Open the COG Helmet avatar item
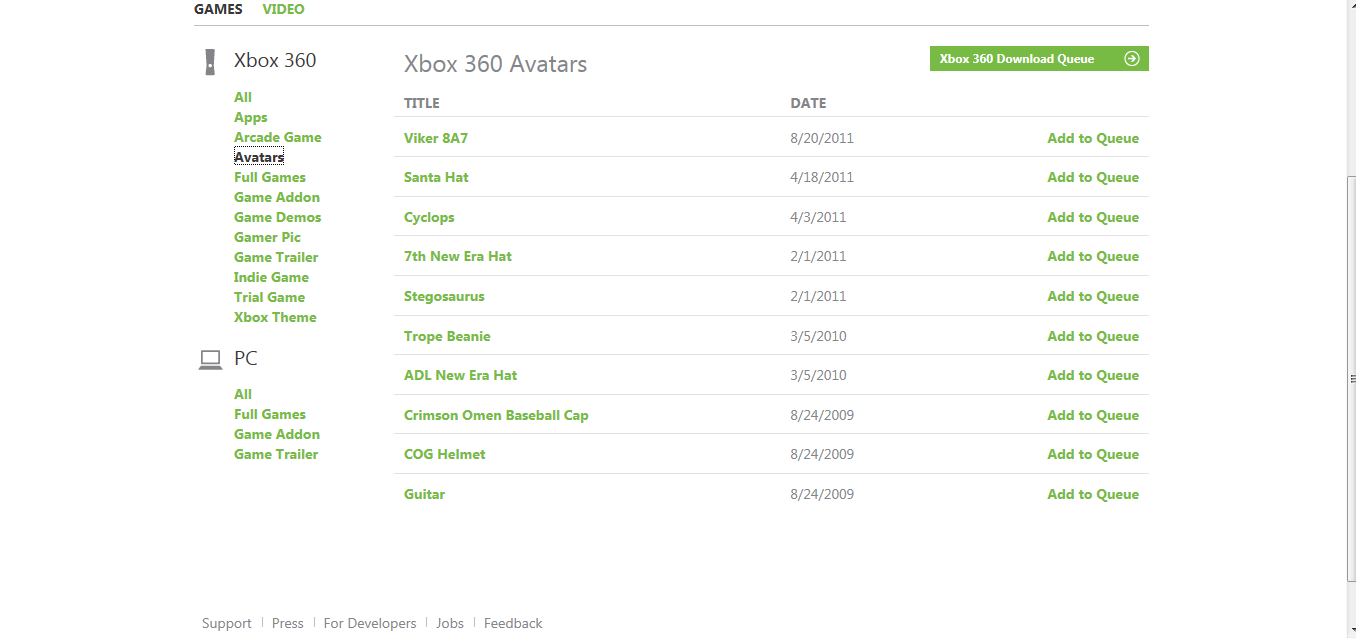 [x=445, y=454]
